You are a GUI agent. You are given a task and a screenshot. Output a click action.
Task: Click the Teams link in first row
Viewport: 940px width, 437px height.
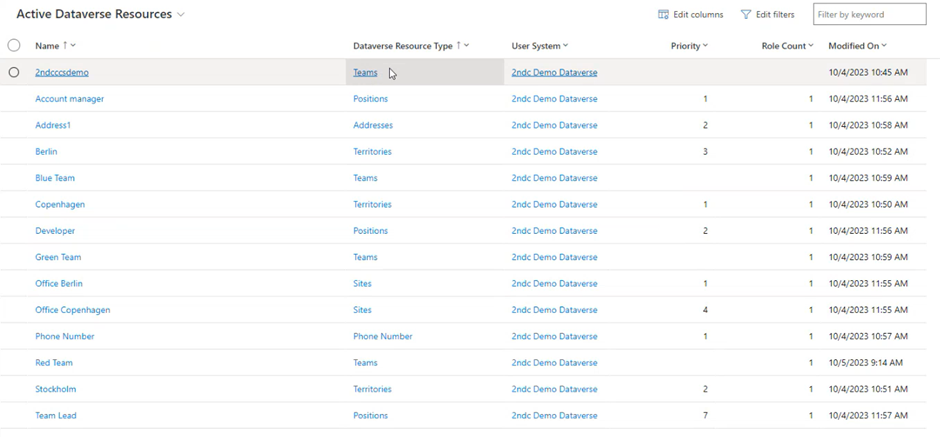(x=365, y=73)
